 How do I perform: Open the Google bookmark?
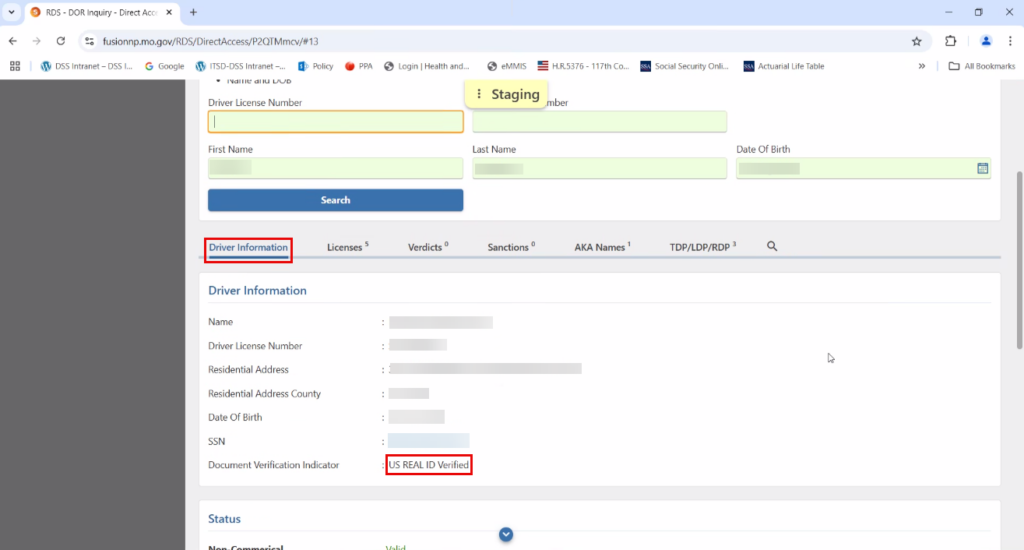165,66
